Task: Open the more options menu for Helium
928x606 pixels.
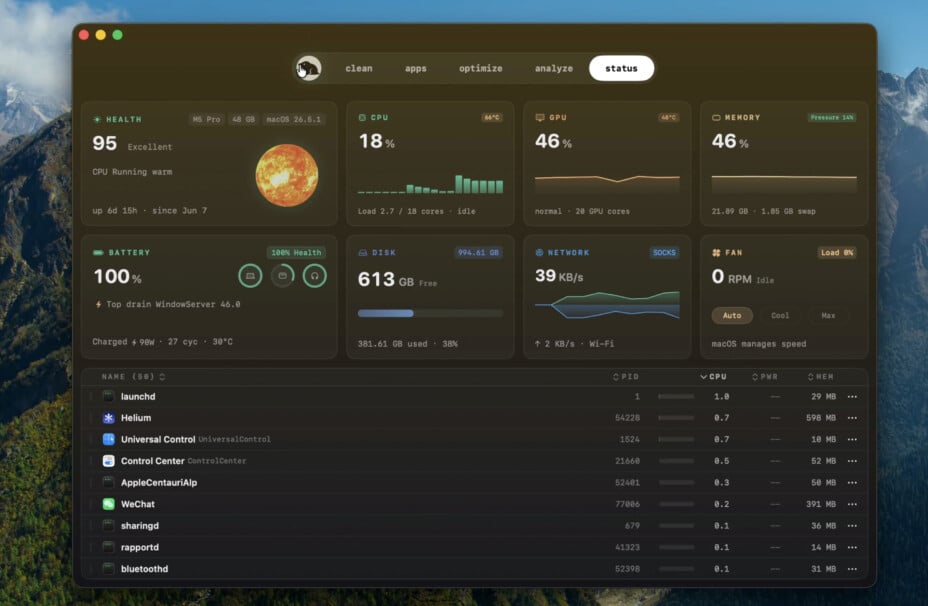Action: click(x=852, y=418)
